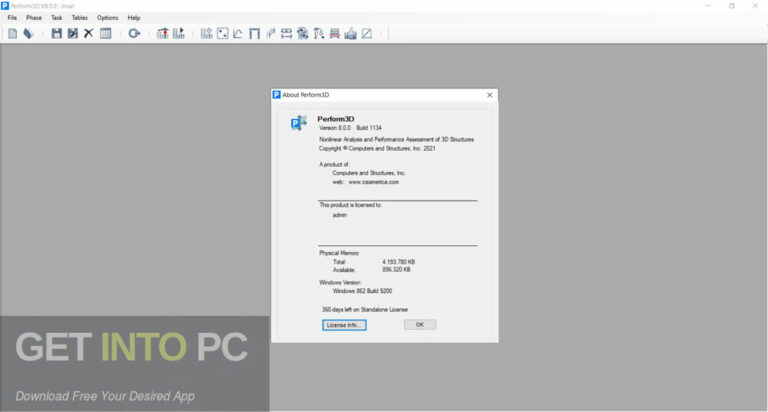The width and height of the screenshot is (768, 412).
Task: Click the load patterns arrows icon
Action: click(x=270, y=33)
